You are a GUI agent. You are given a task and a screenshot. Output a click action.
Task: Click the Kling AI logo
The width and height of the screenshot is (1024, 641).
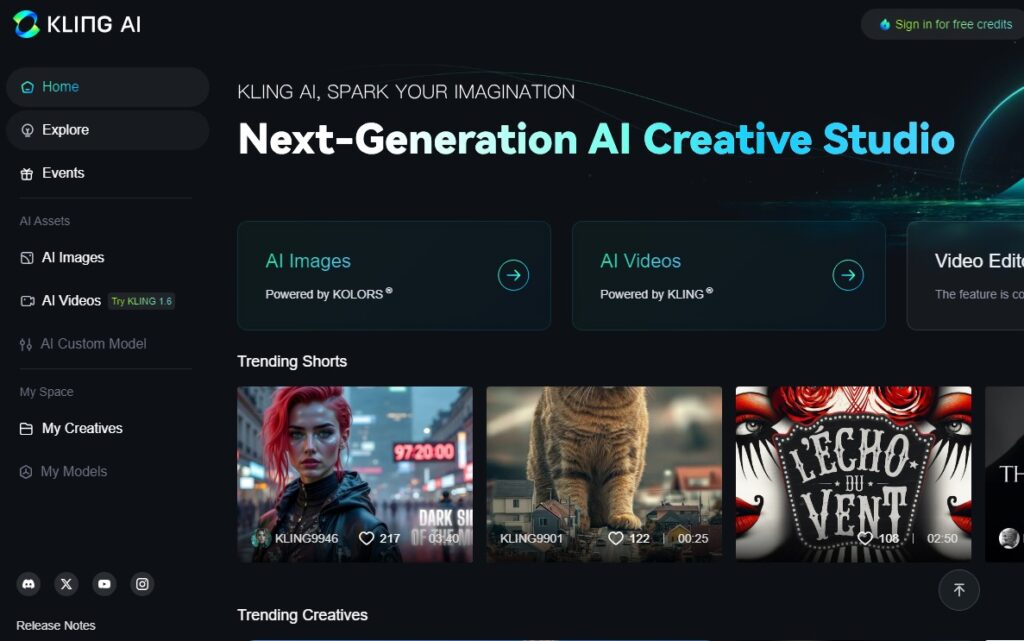click(x=76, y=24)
